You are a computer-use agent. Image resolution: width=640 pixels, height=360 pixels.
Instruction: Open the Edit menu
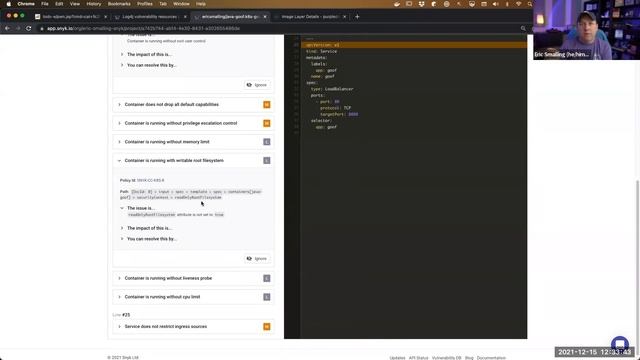59,4
